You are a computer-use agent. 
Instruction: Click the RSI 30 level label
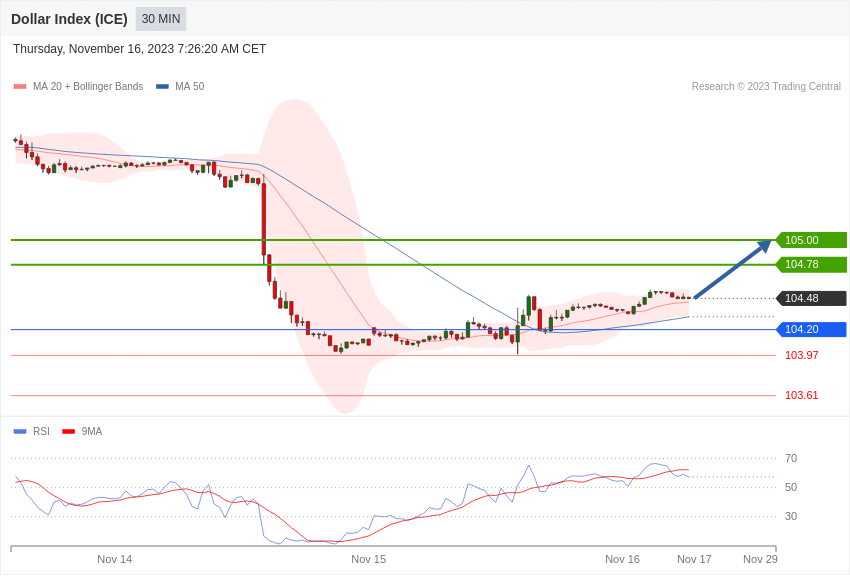[791, 516]
